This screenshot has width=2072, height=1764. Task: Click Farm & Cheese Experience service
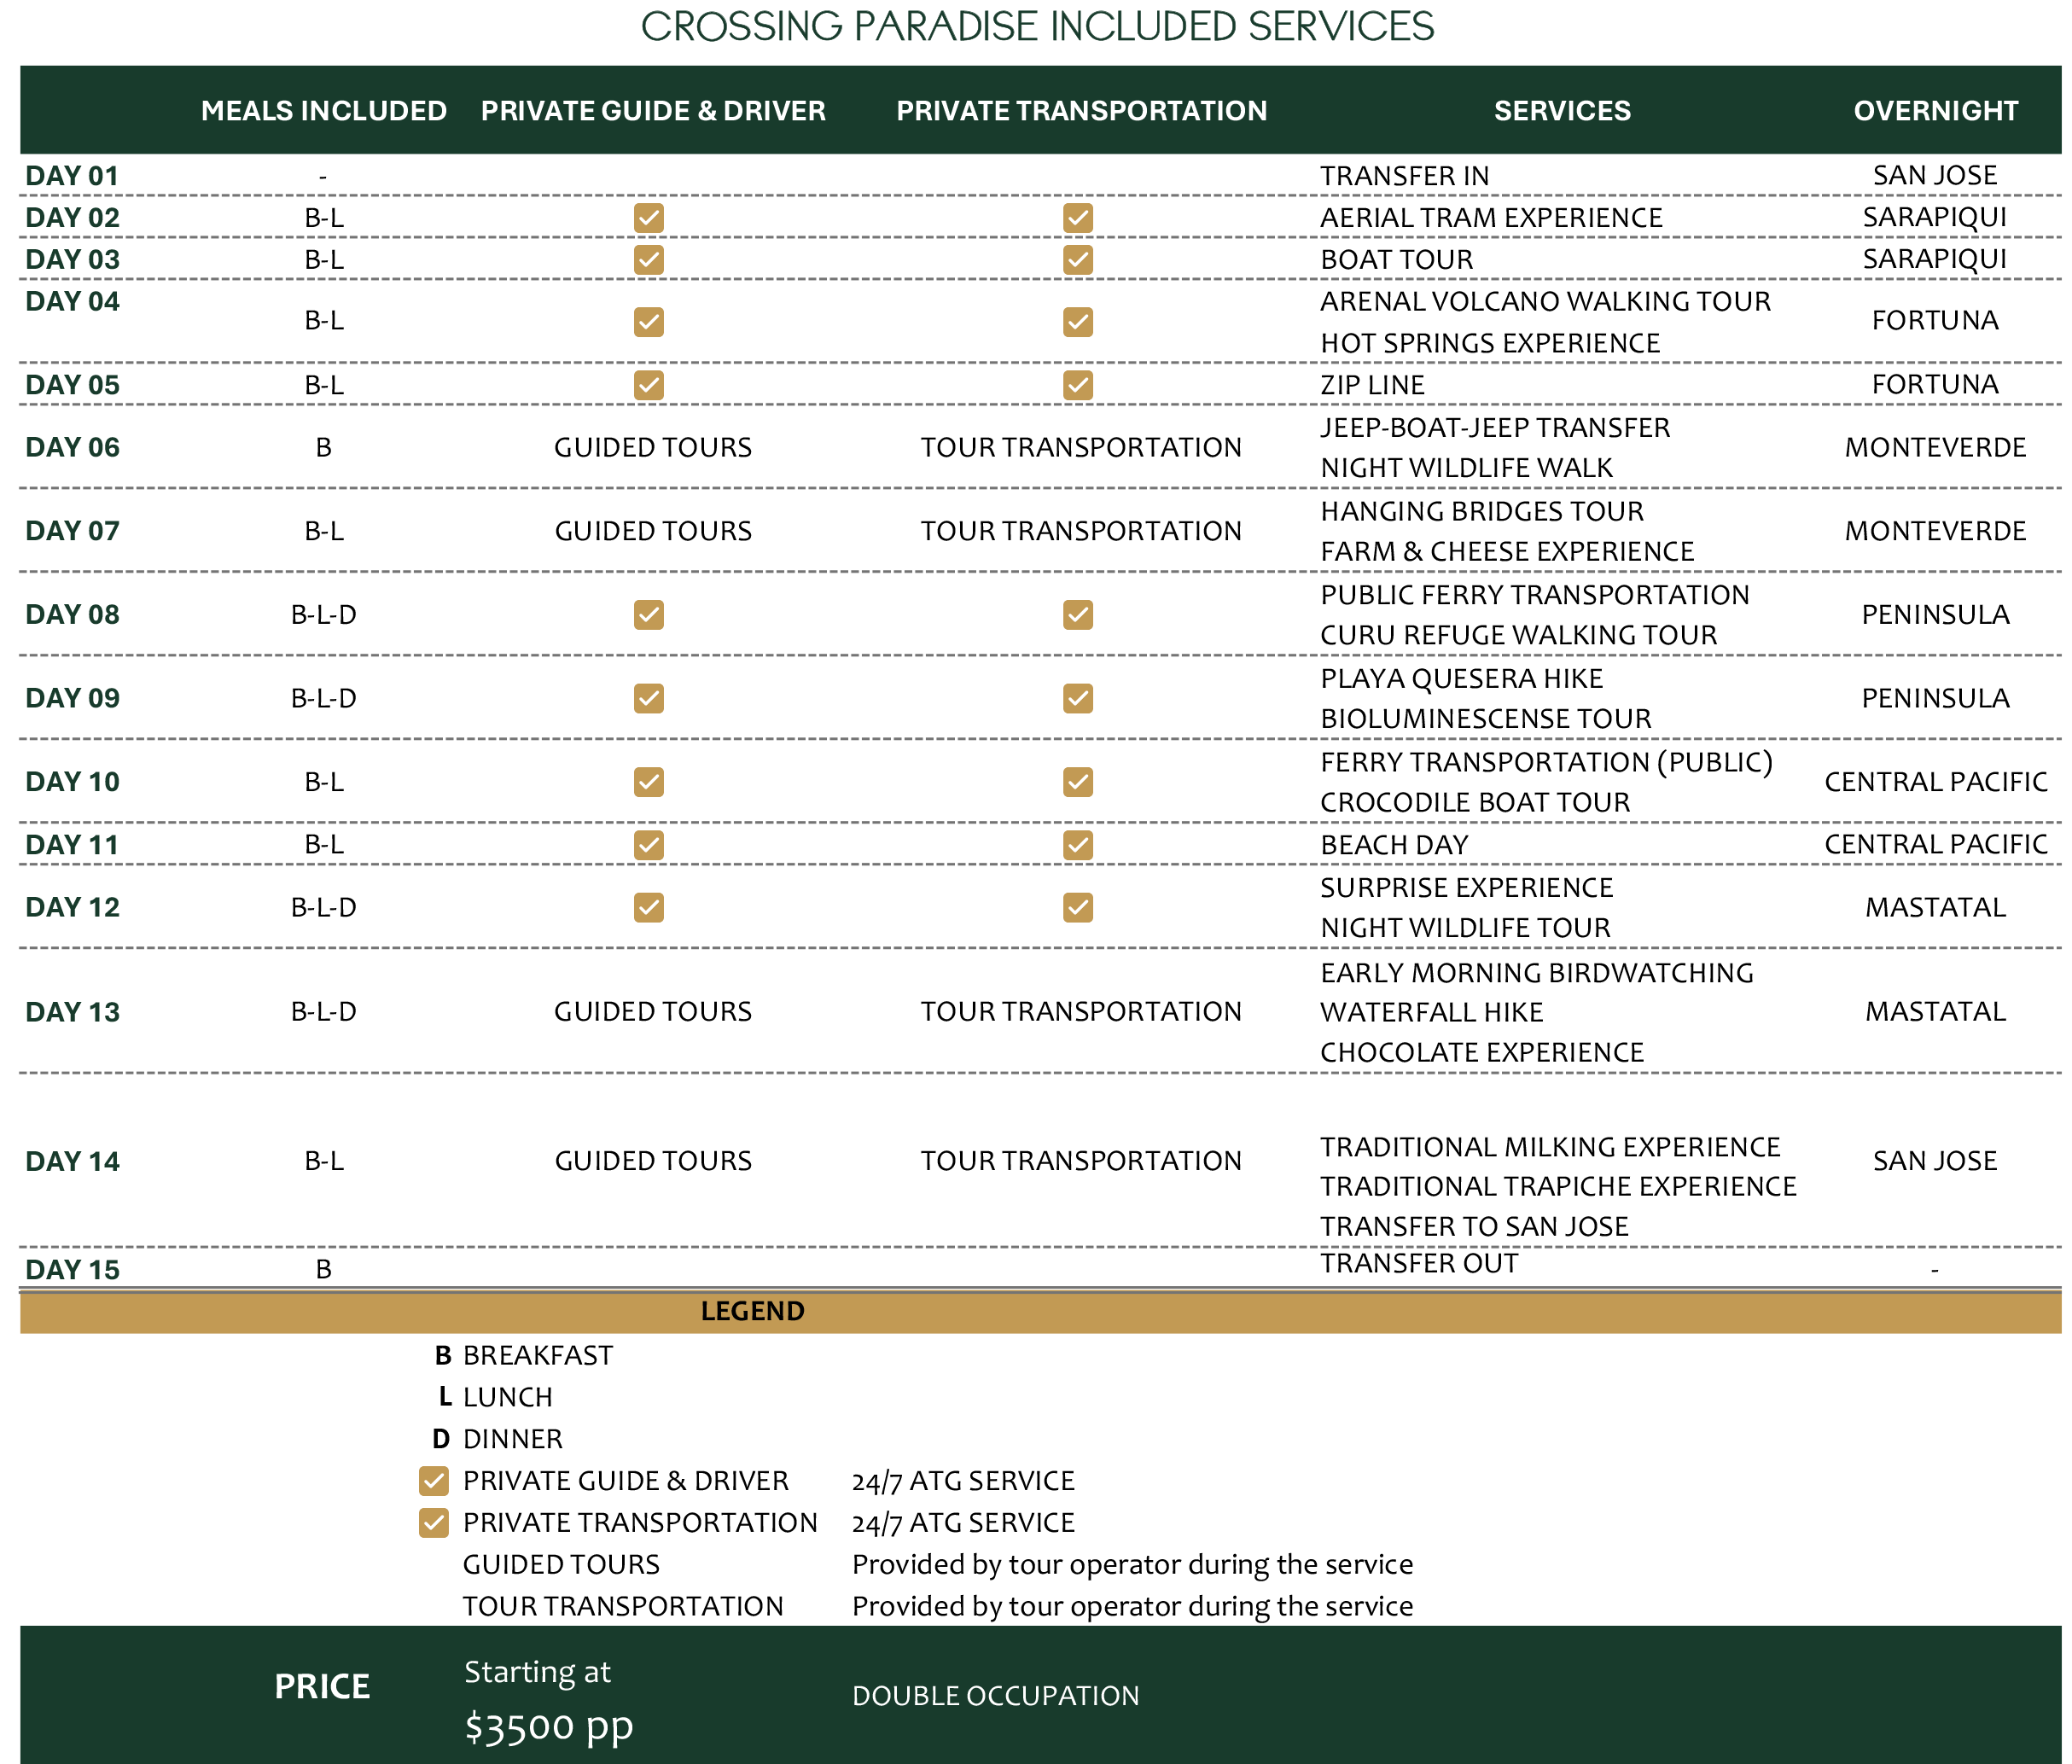pyautogui.click(x=1507, y=551)
